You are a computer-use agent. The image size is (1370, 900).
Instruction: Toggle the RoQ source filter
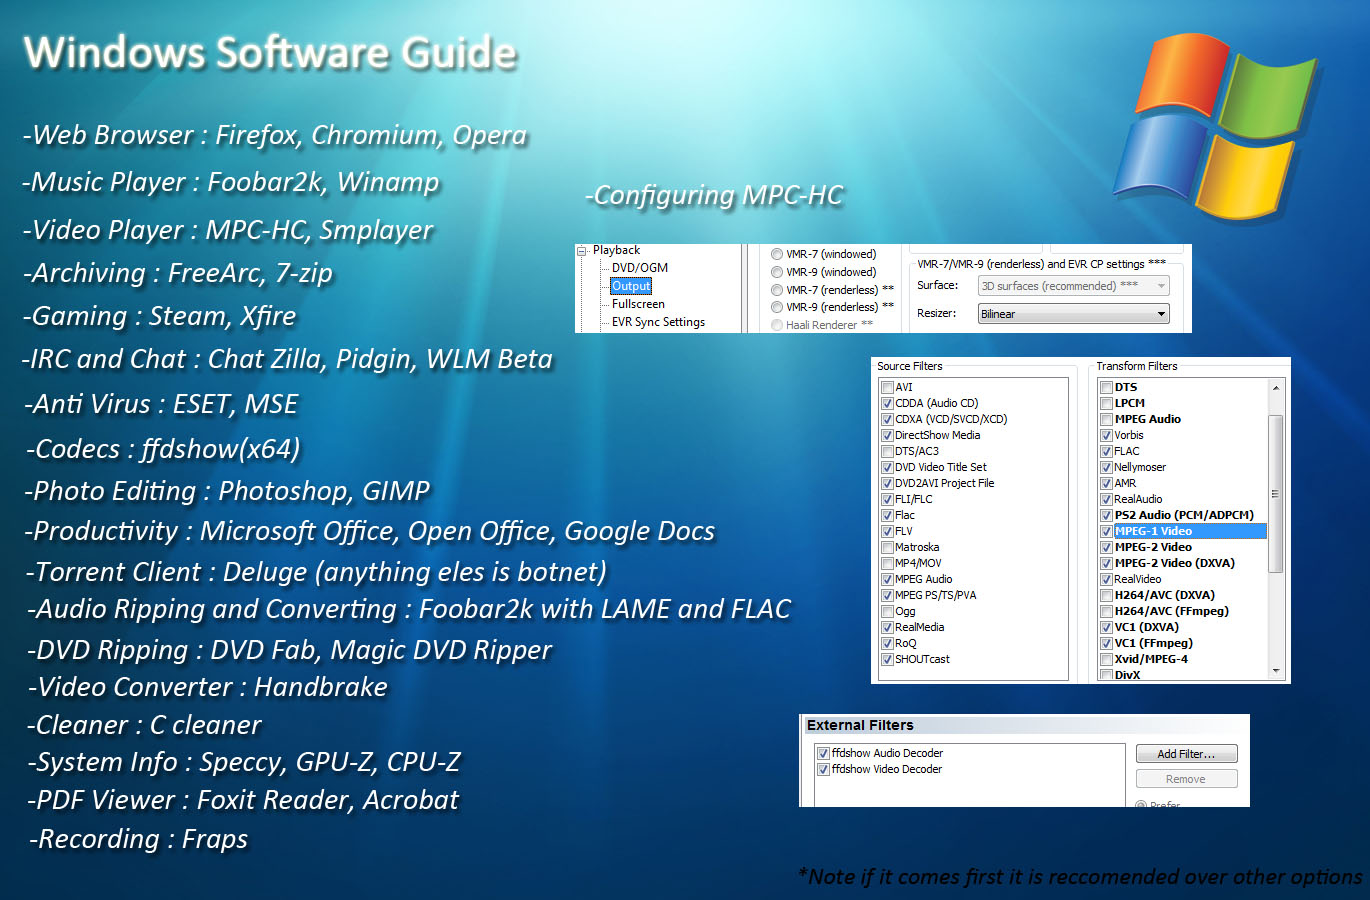pos(887,644)
